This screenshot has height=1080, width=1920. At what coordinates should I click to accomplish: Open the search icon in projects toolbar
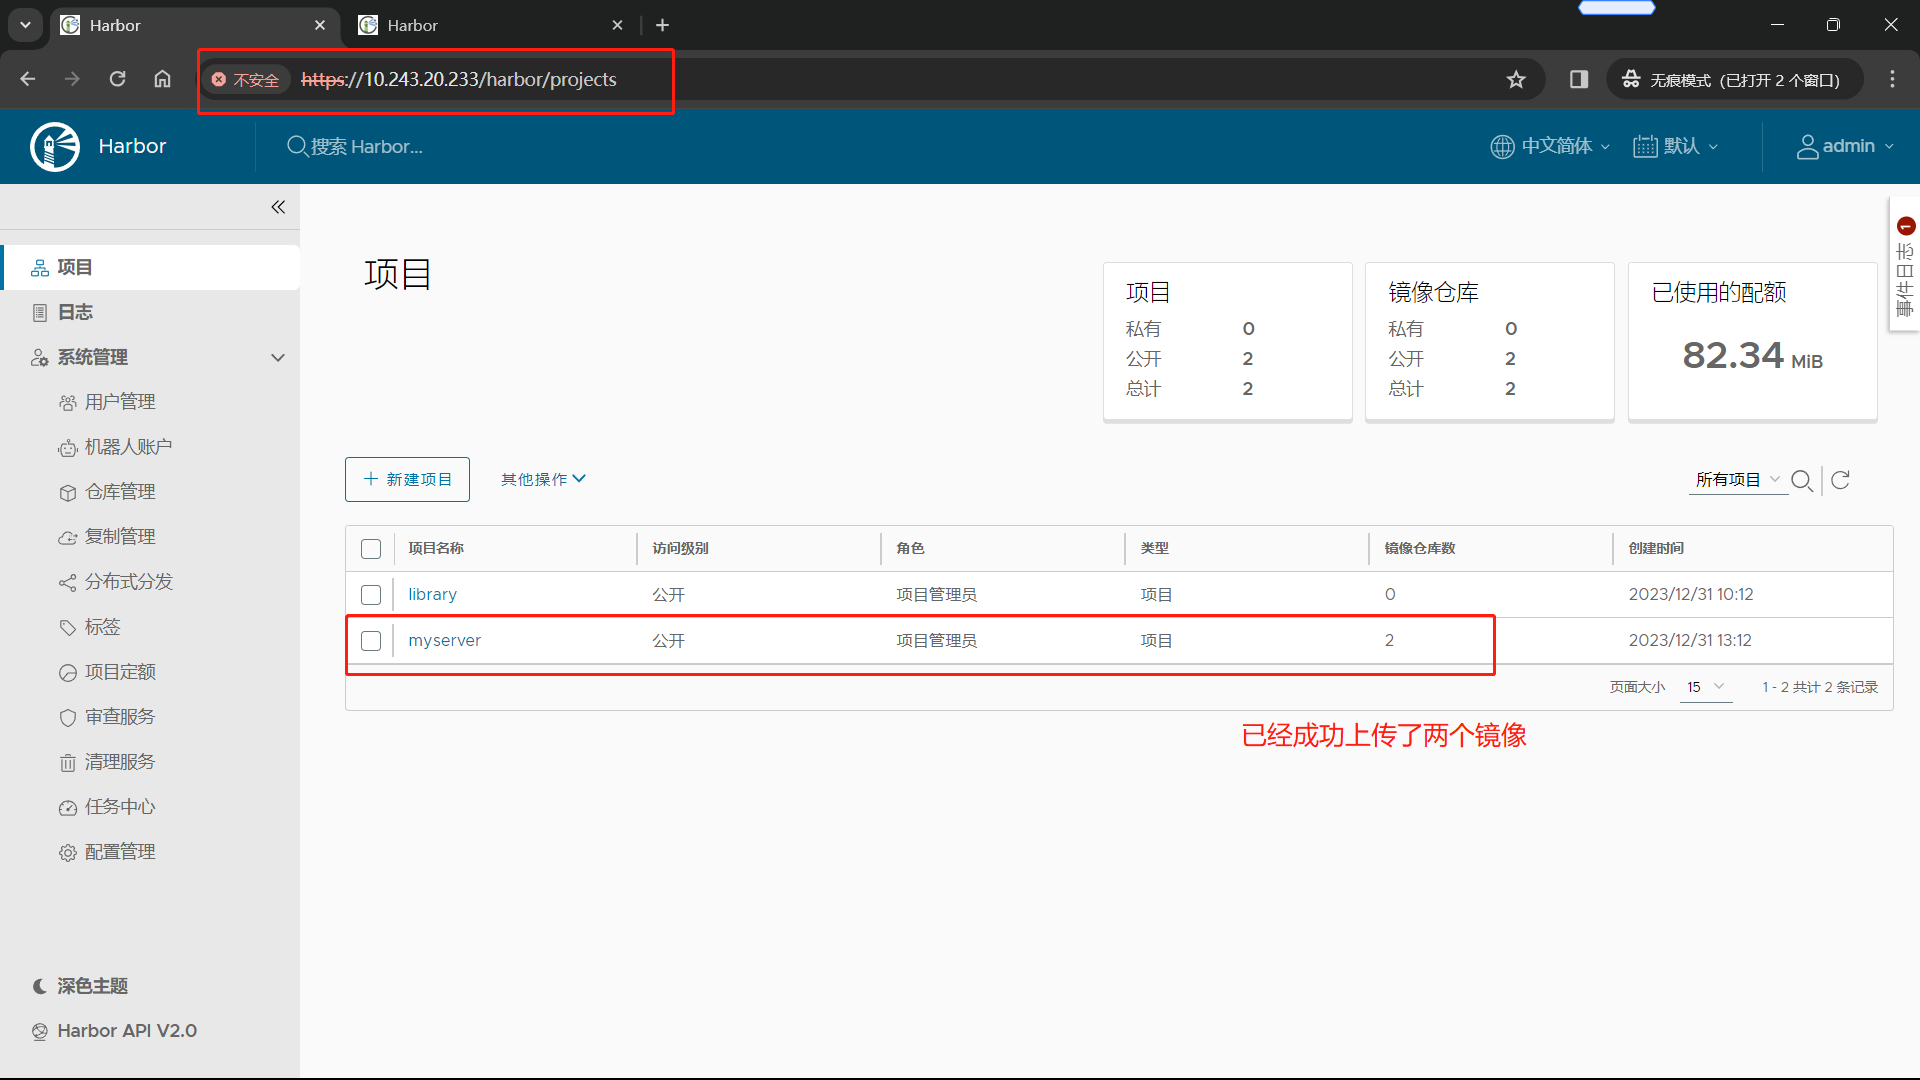1802,480
